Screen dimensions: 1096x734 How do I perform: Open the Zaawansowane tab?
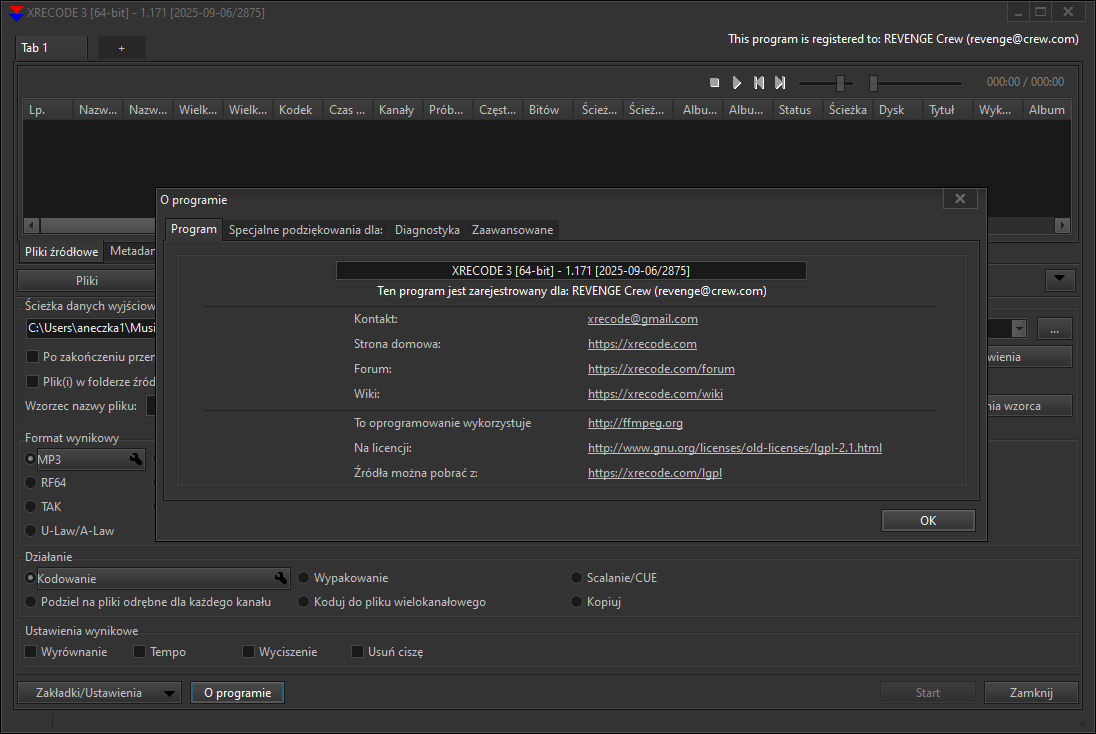click(x=512, y=230)
